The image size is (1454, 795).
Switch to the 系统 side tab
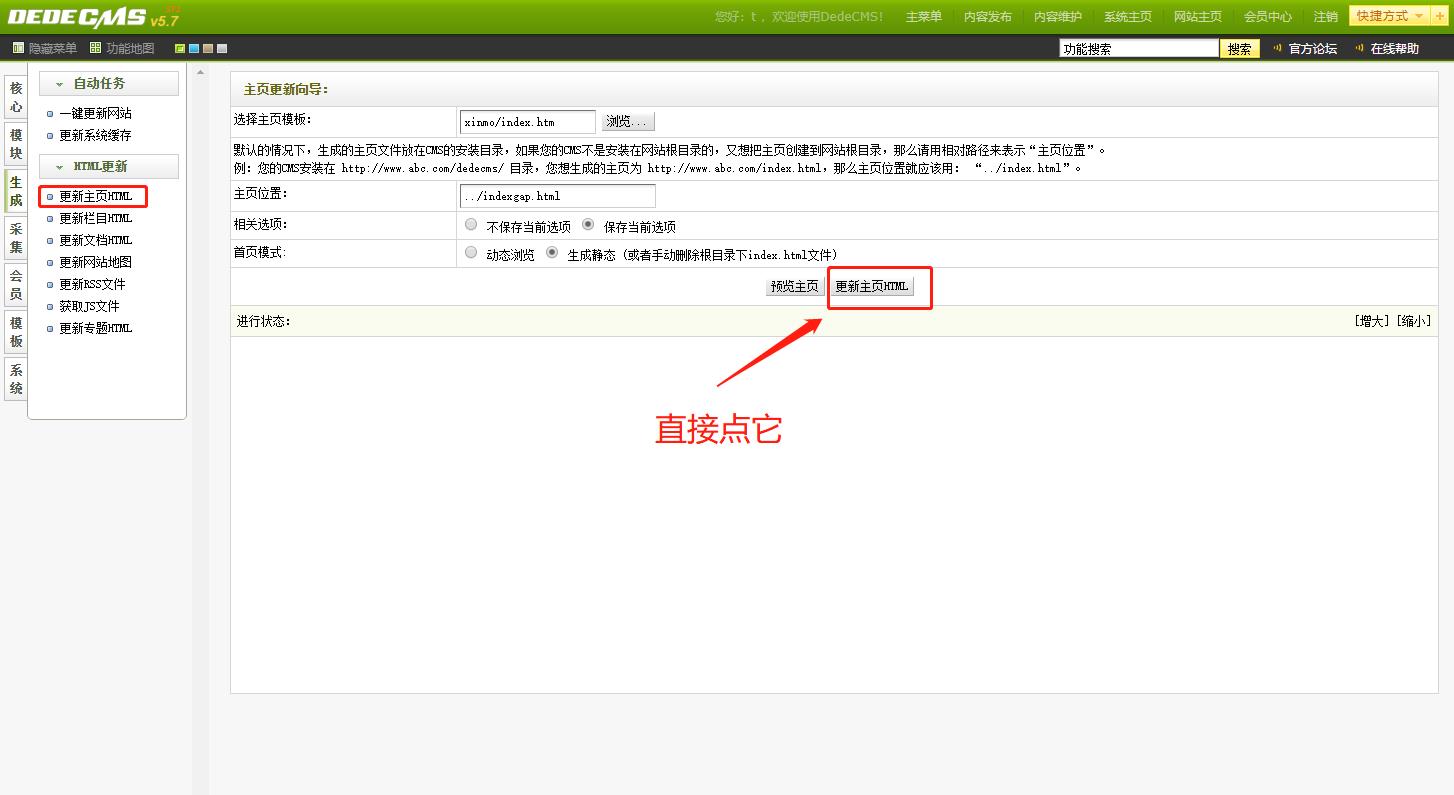(16, 379)
